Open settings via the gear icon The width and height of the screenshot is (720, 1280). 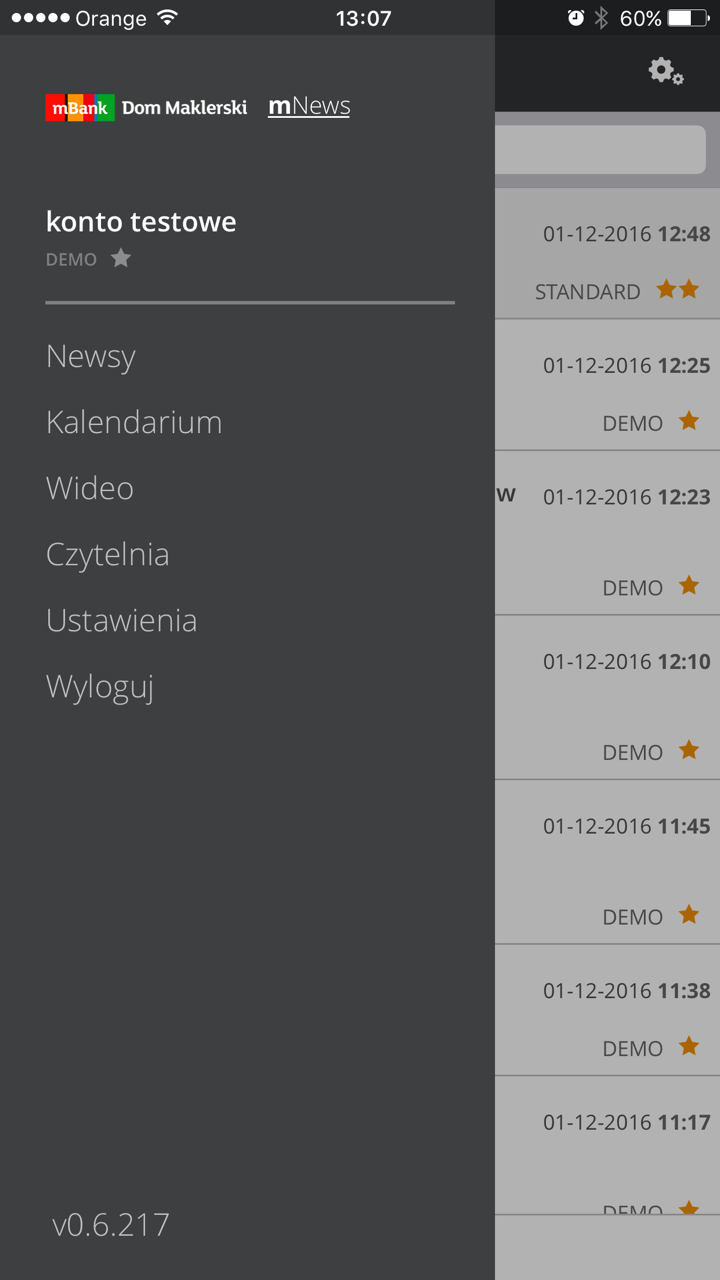(665, 71)
